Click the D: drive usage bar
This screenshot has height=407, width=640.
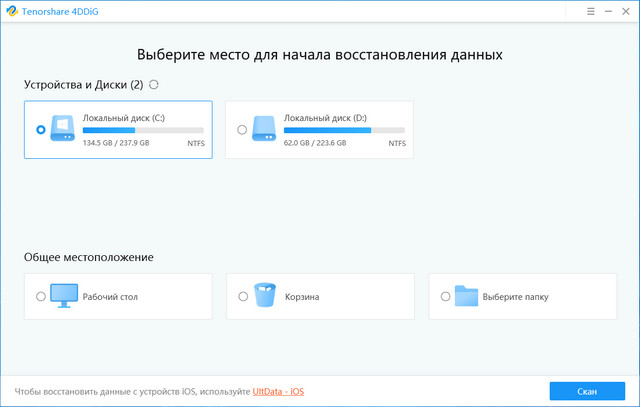pyautogui.click(x=345, y=130)
